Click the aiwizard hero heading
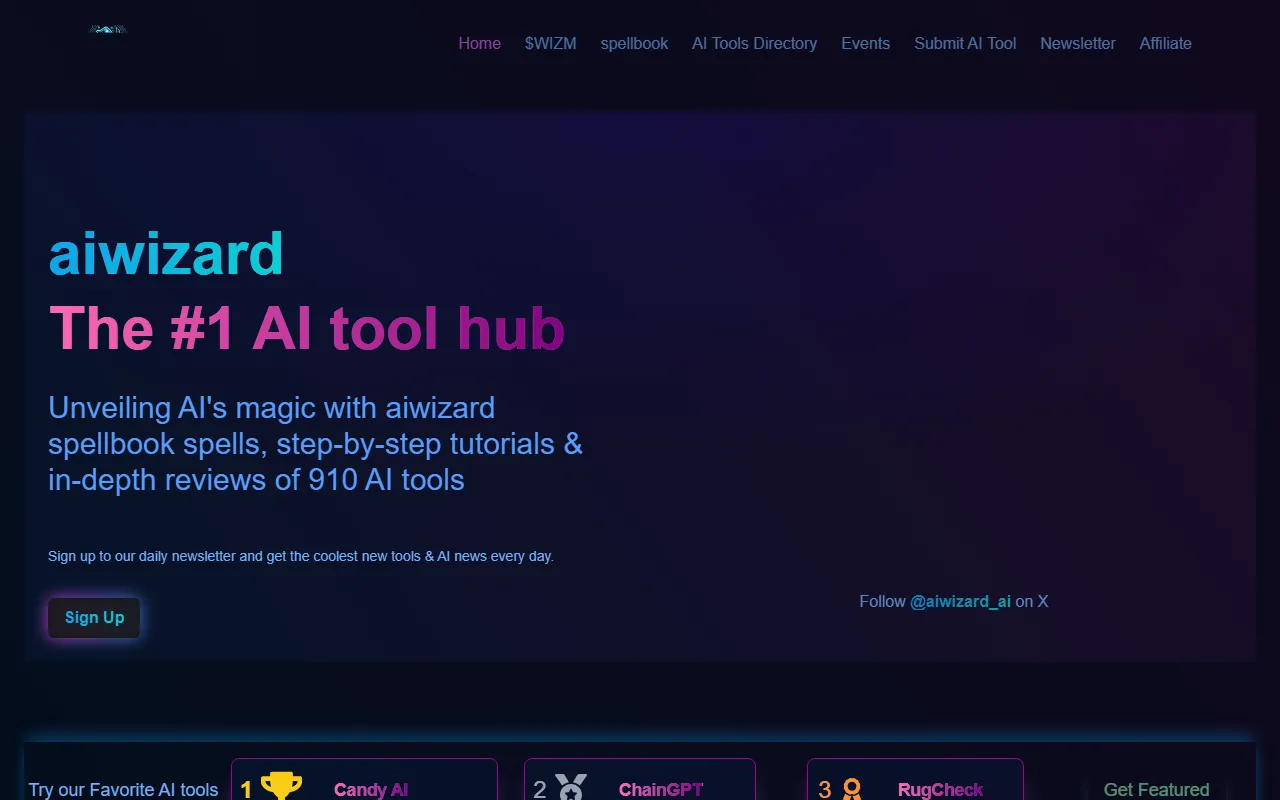 point(166,254)
